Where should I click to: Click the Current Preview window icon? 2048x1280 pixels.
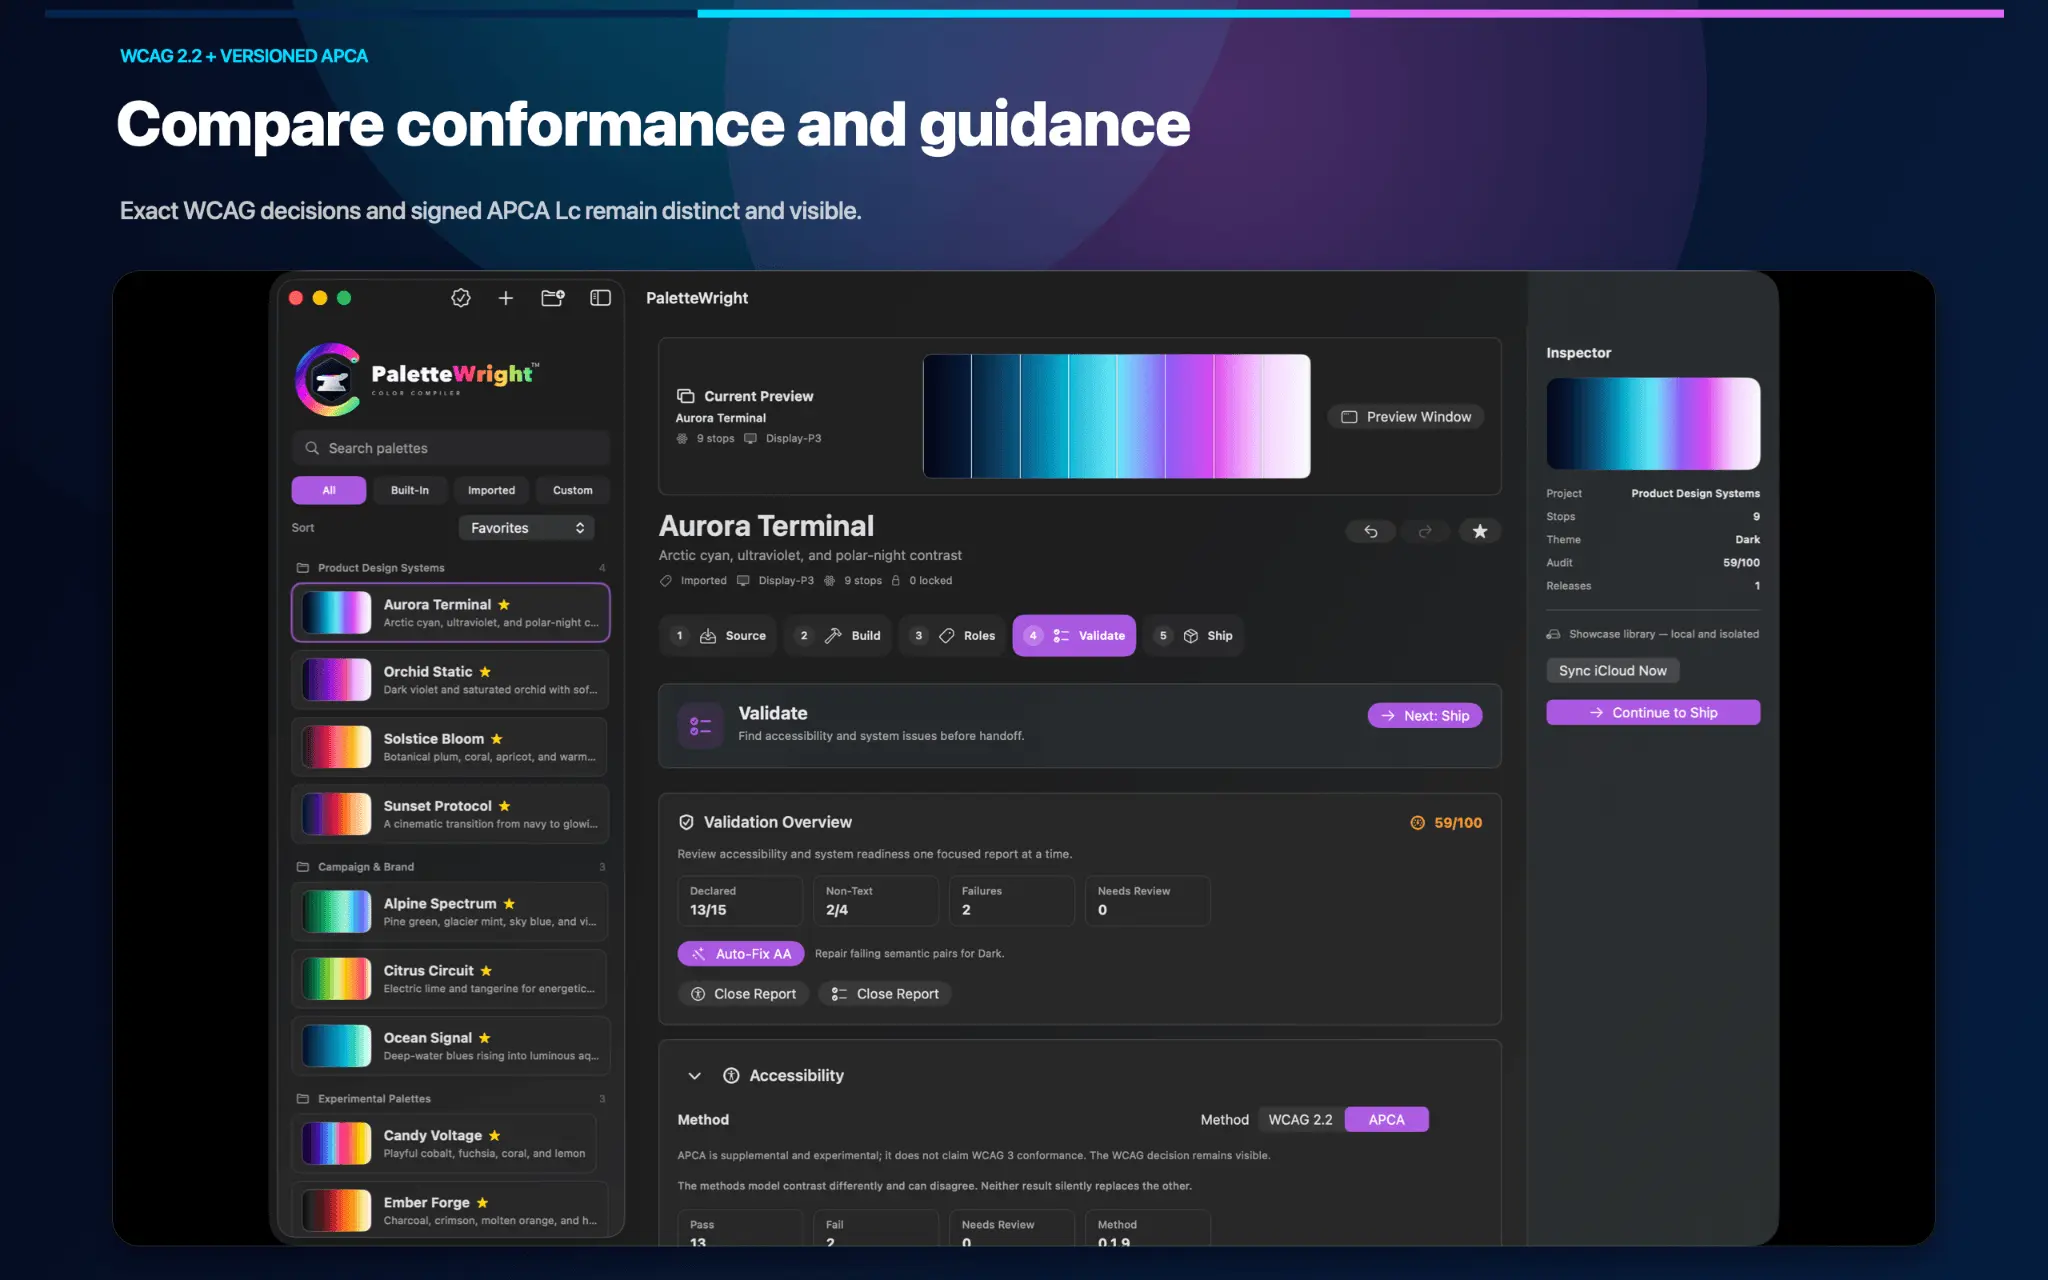tap(685, 396)
